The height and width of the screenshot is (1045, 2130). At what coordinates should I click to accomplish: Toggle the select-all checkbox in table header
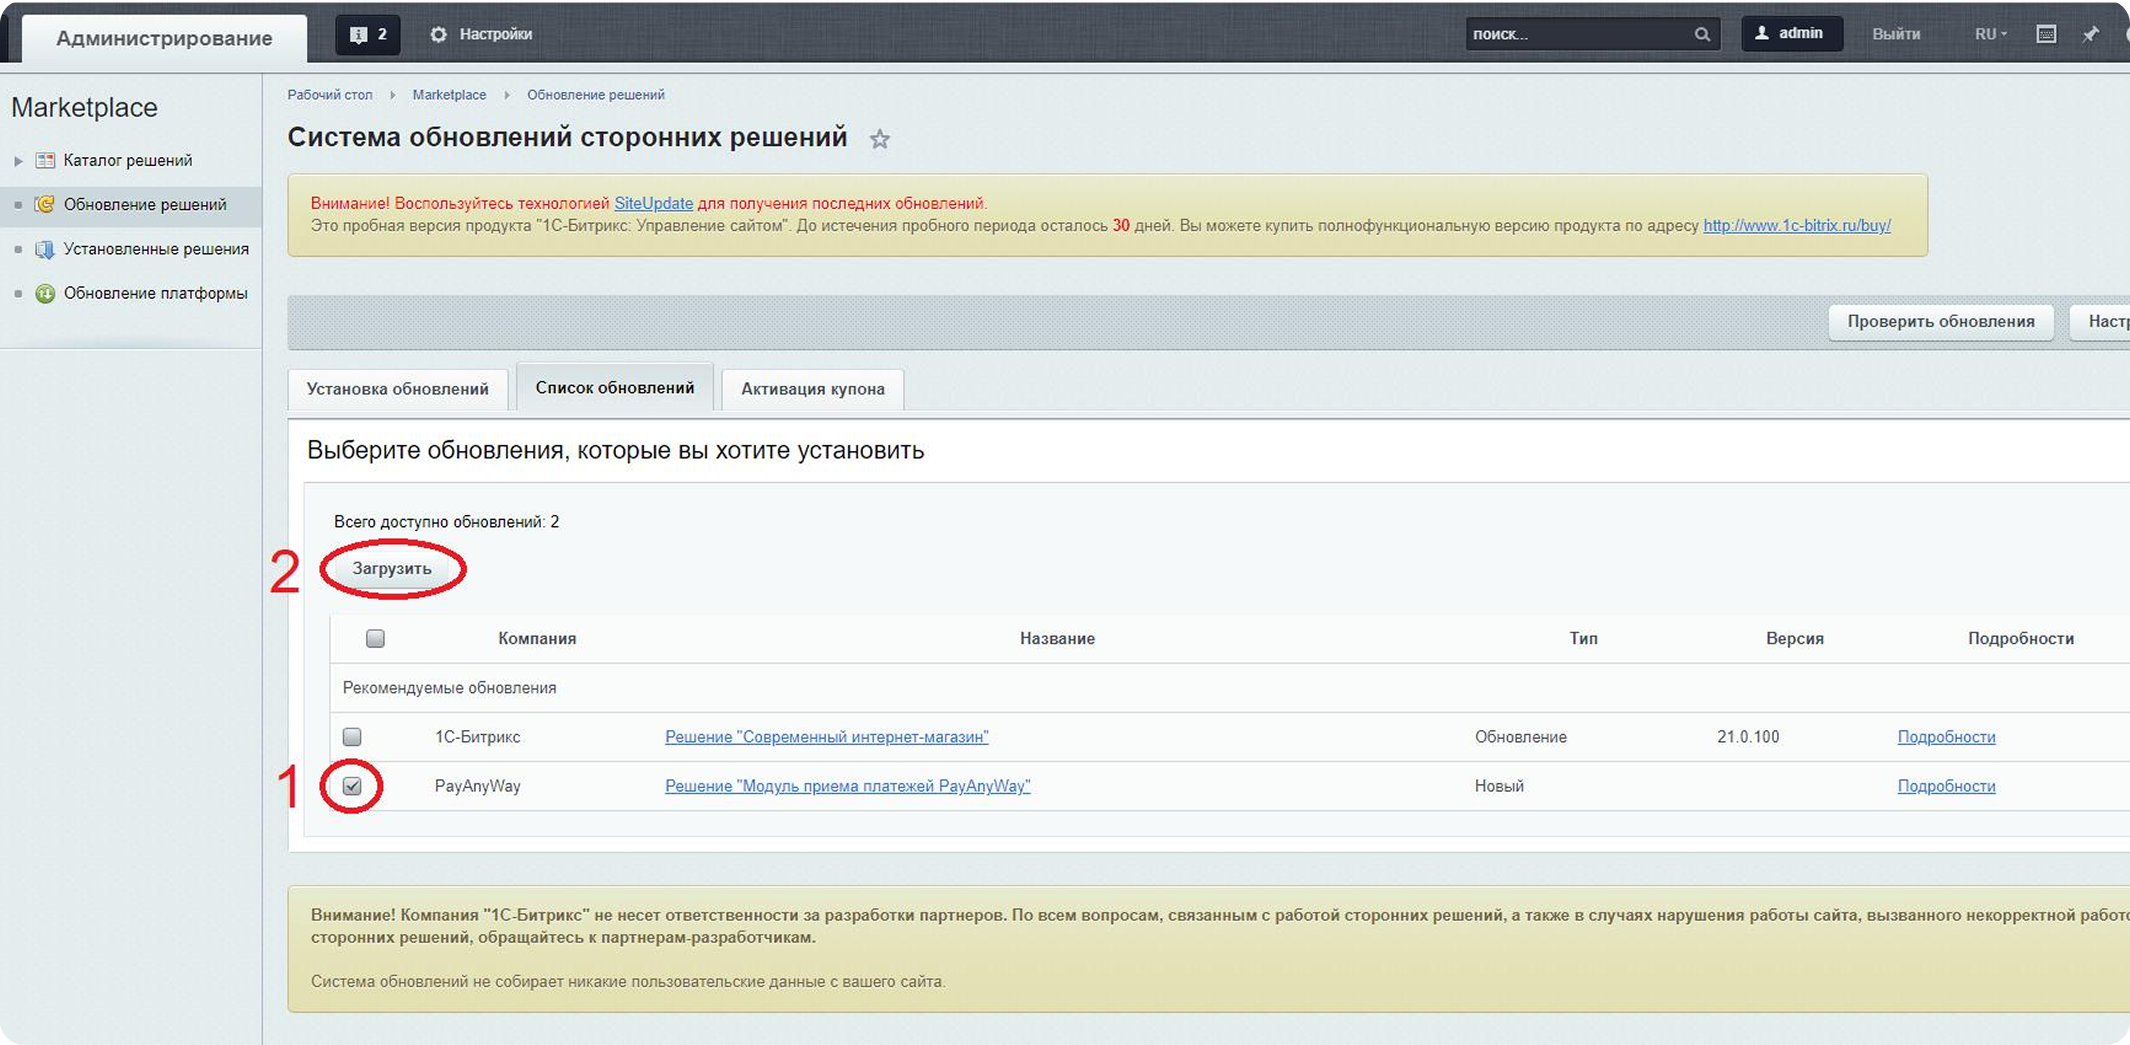pos(375,638)
